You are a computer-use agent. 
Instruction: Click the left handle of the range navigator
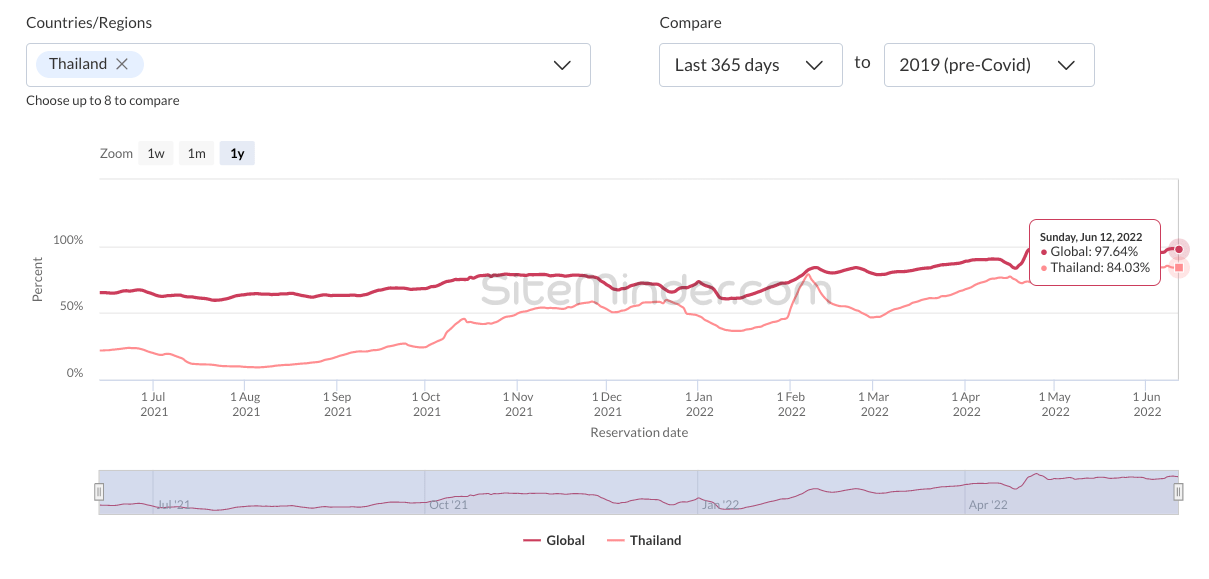(x=100, y=491)
